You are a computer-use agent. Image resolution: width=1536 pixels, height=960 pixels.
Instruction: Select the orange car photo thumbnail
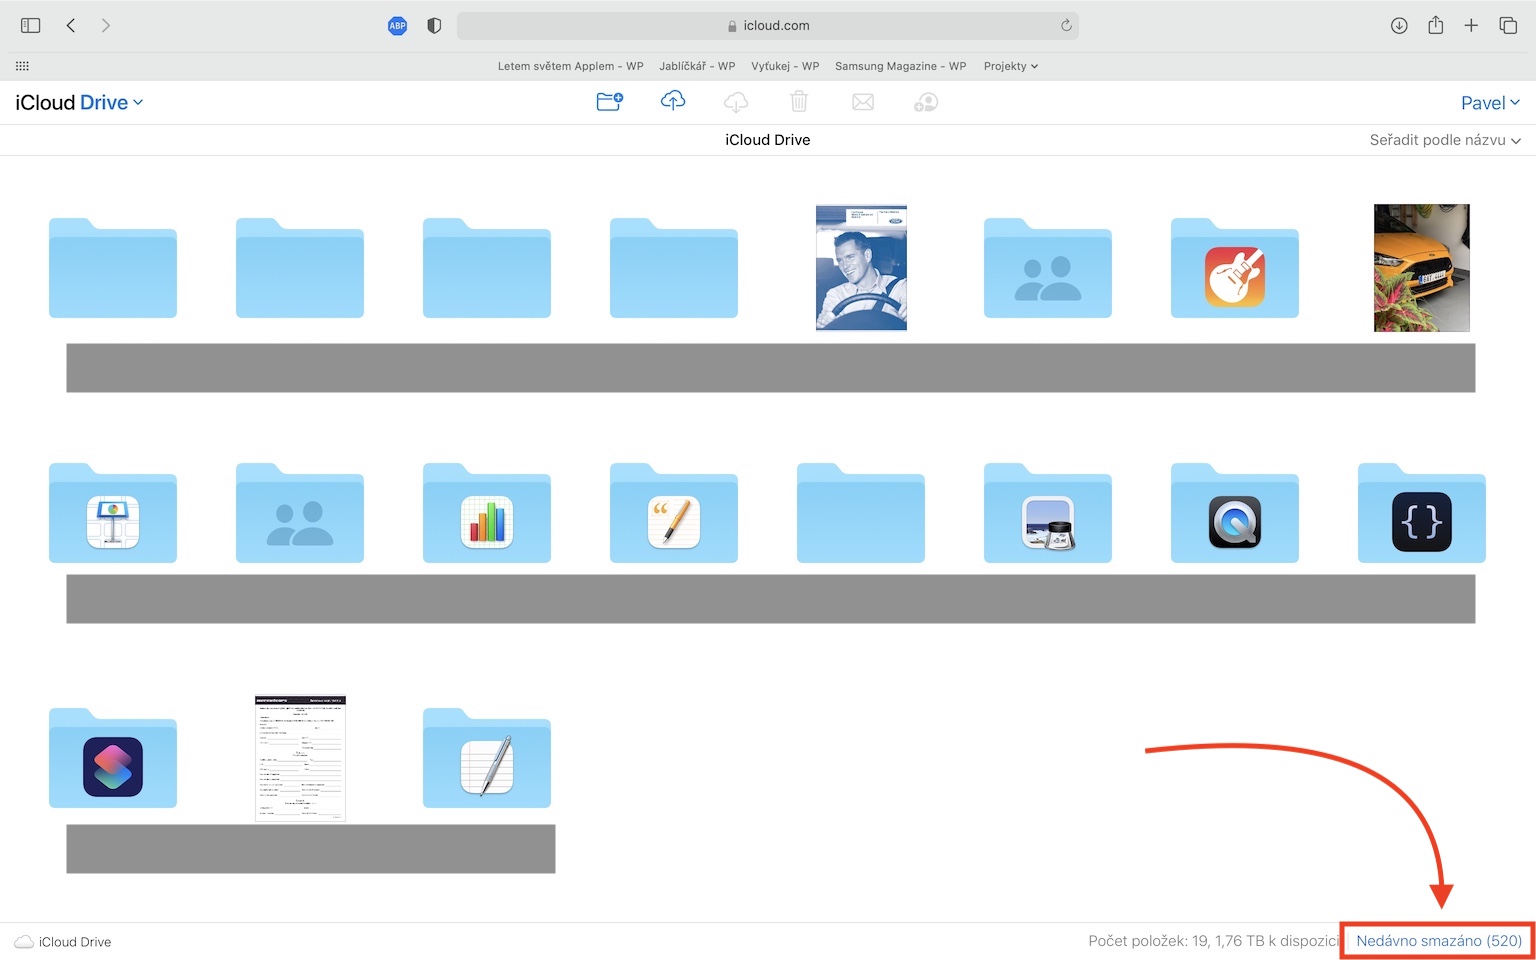(x=1422, y=267)
